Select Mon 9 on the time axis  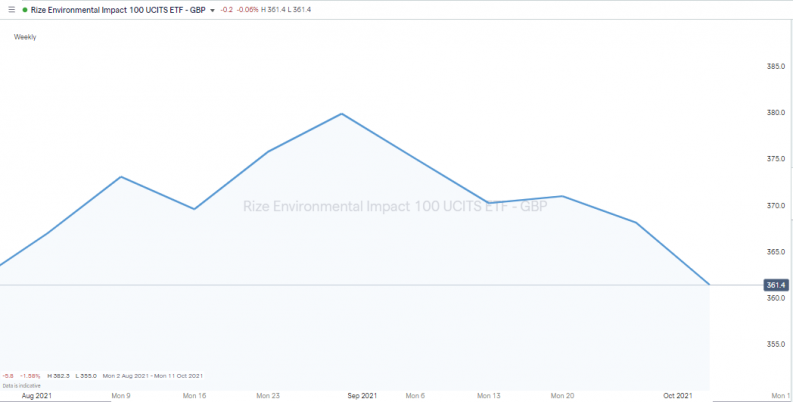click(x=121, y=396)
